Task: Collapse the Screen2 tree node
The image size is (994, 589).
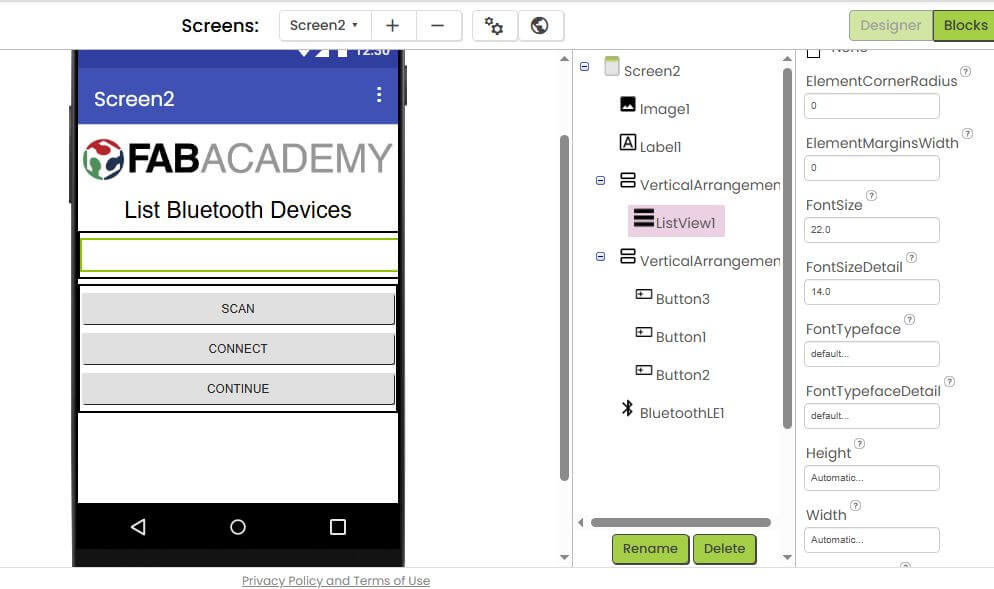Action: [584, 67]
